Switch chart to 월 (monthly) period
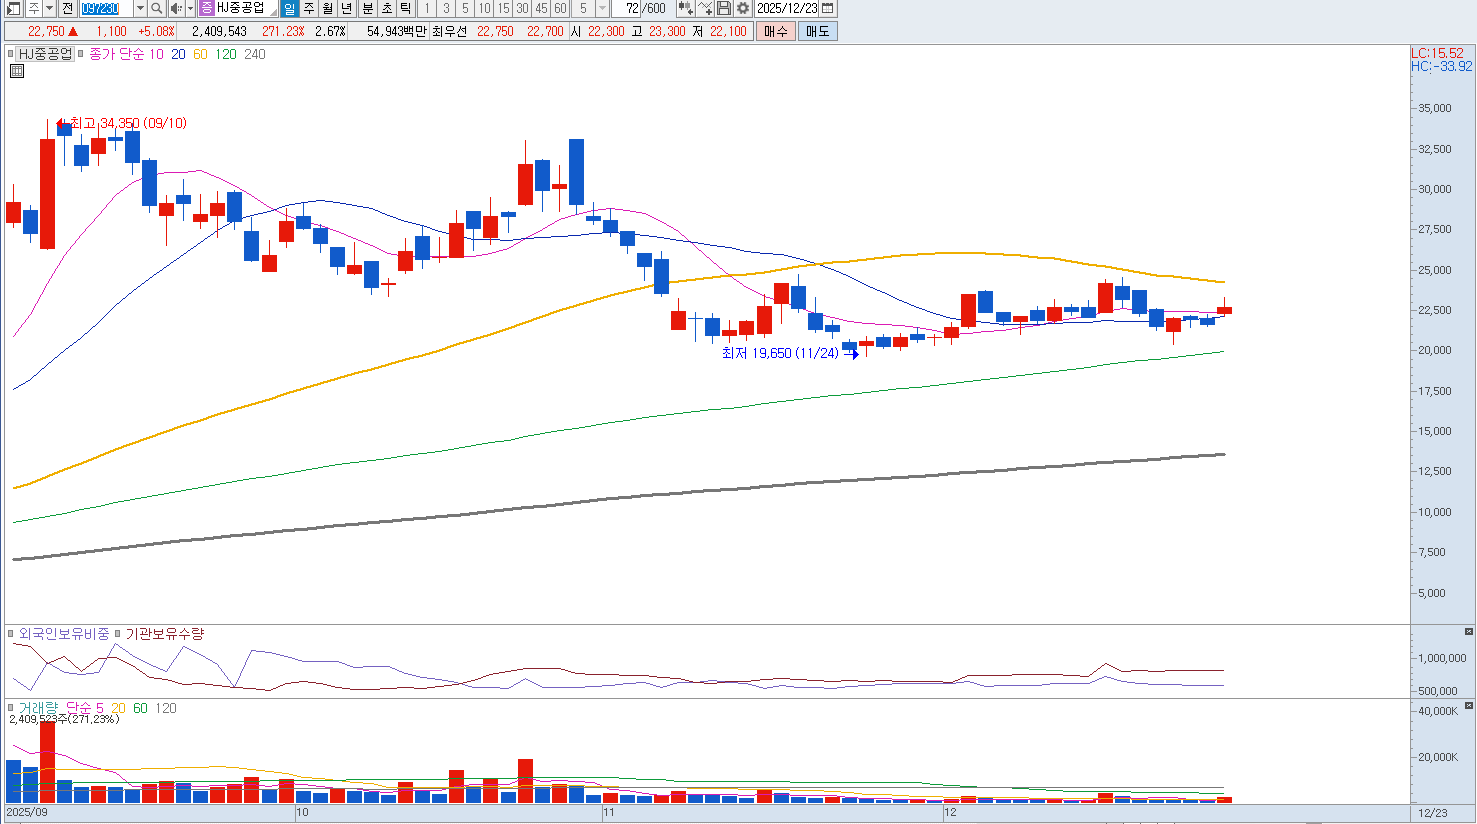 click(x=327, y=9)
